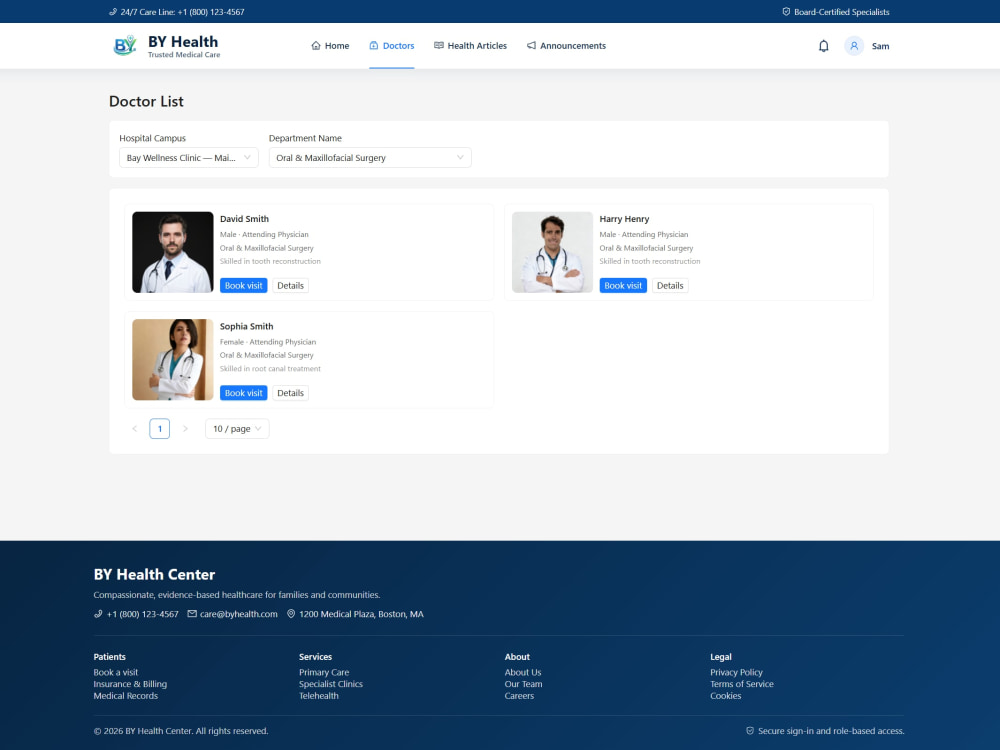Image resolution: width=1000 pixels, height=750 pixels.
Task: Click the BY Health brand title
Action: pyautogui.click(x=183, y=41)
